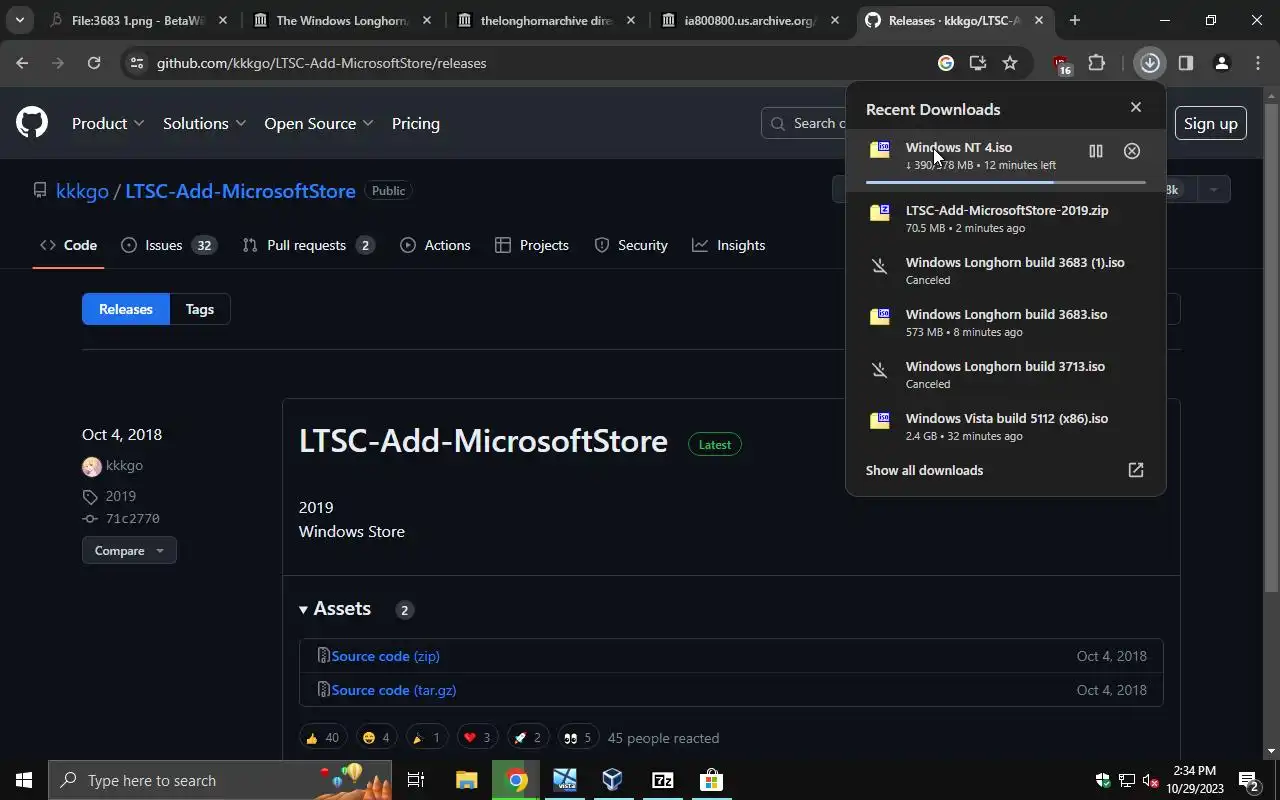
Task: Open 7-Zip from the taskbar
Action: point(662,780)
